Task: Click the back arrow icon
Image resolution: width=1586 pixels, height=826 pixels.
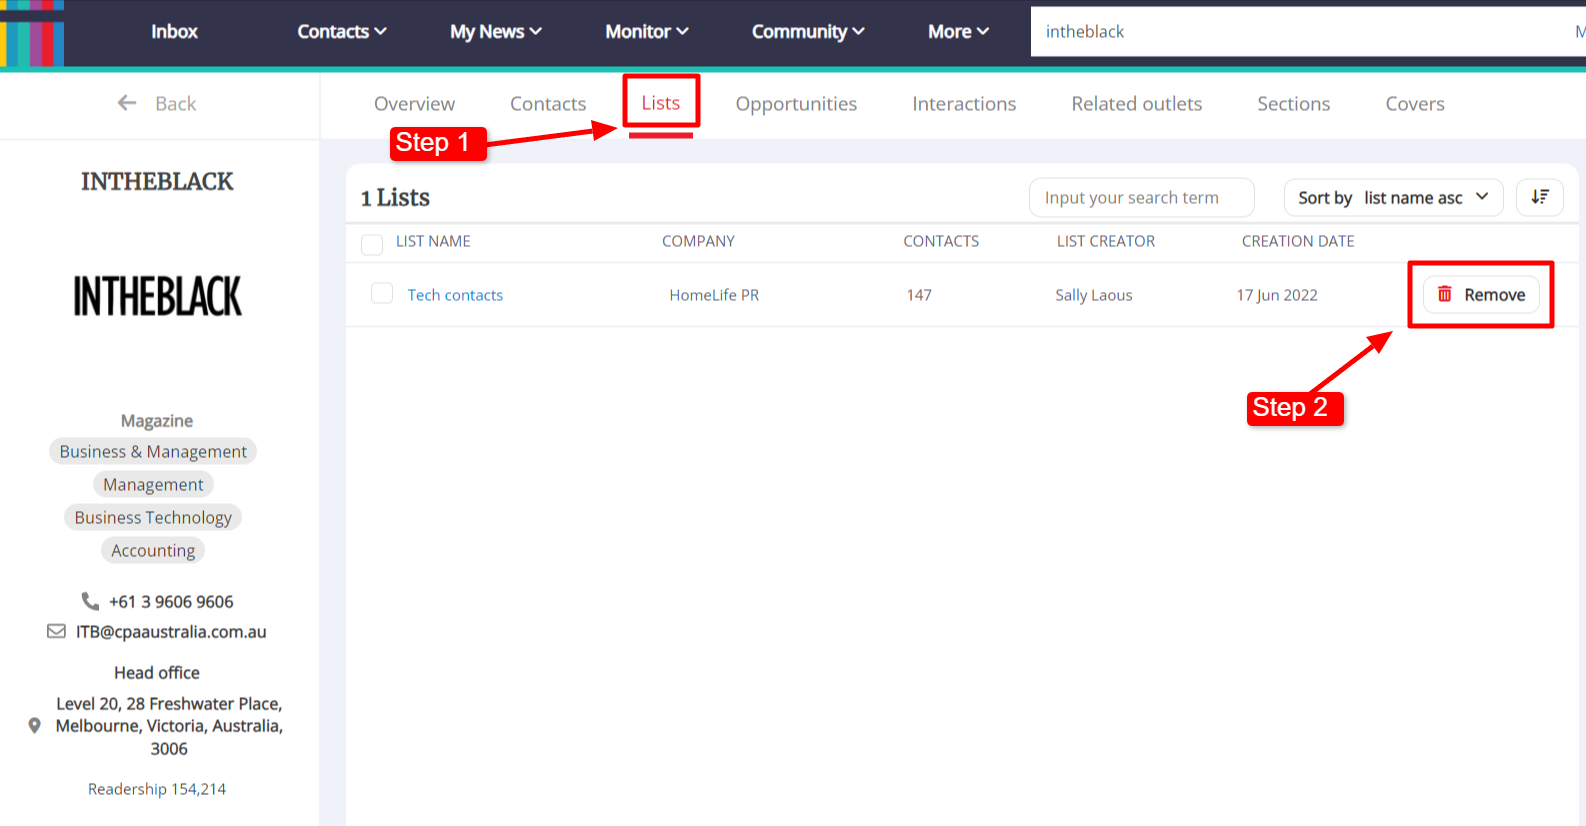Action: (x=127, y=103)
